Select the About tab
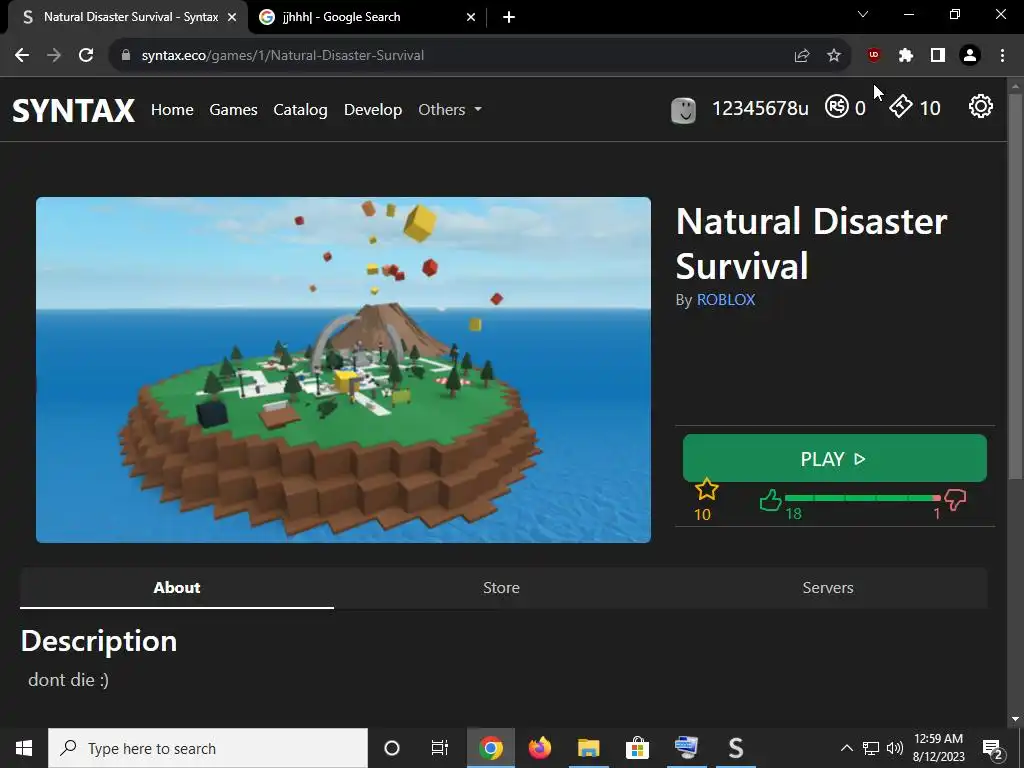Image resolution: width=1024 pixels, height=768 pixels. click(x=177, y=588)
